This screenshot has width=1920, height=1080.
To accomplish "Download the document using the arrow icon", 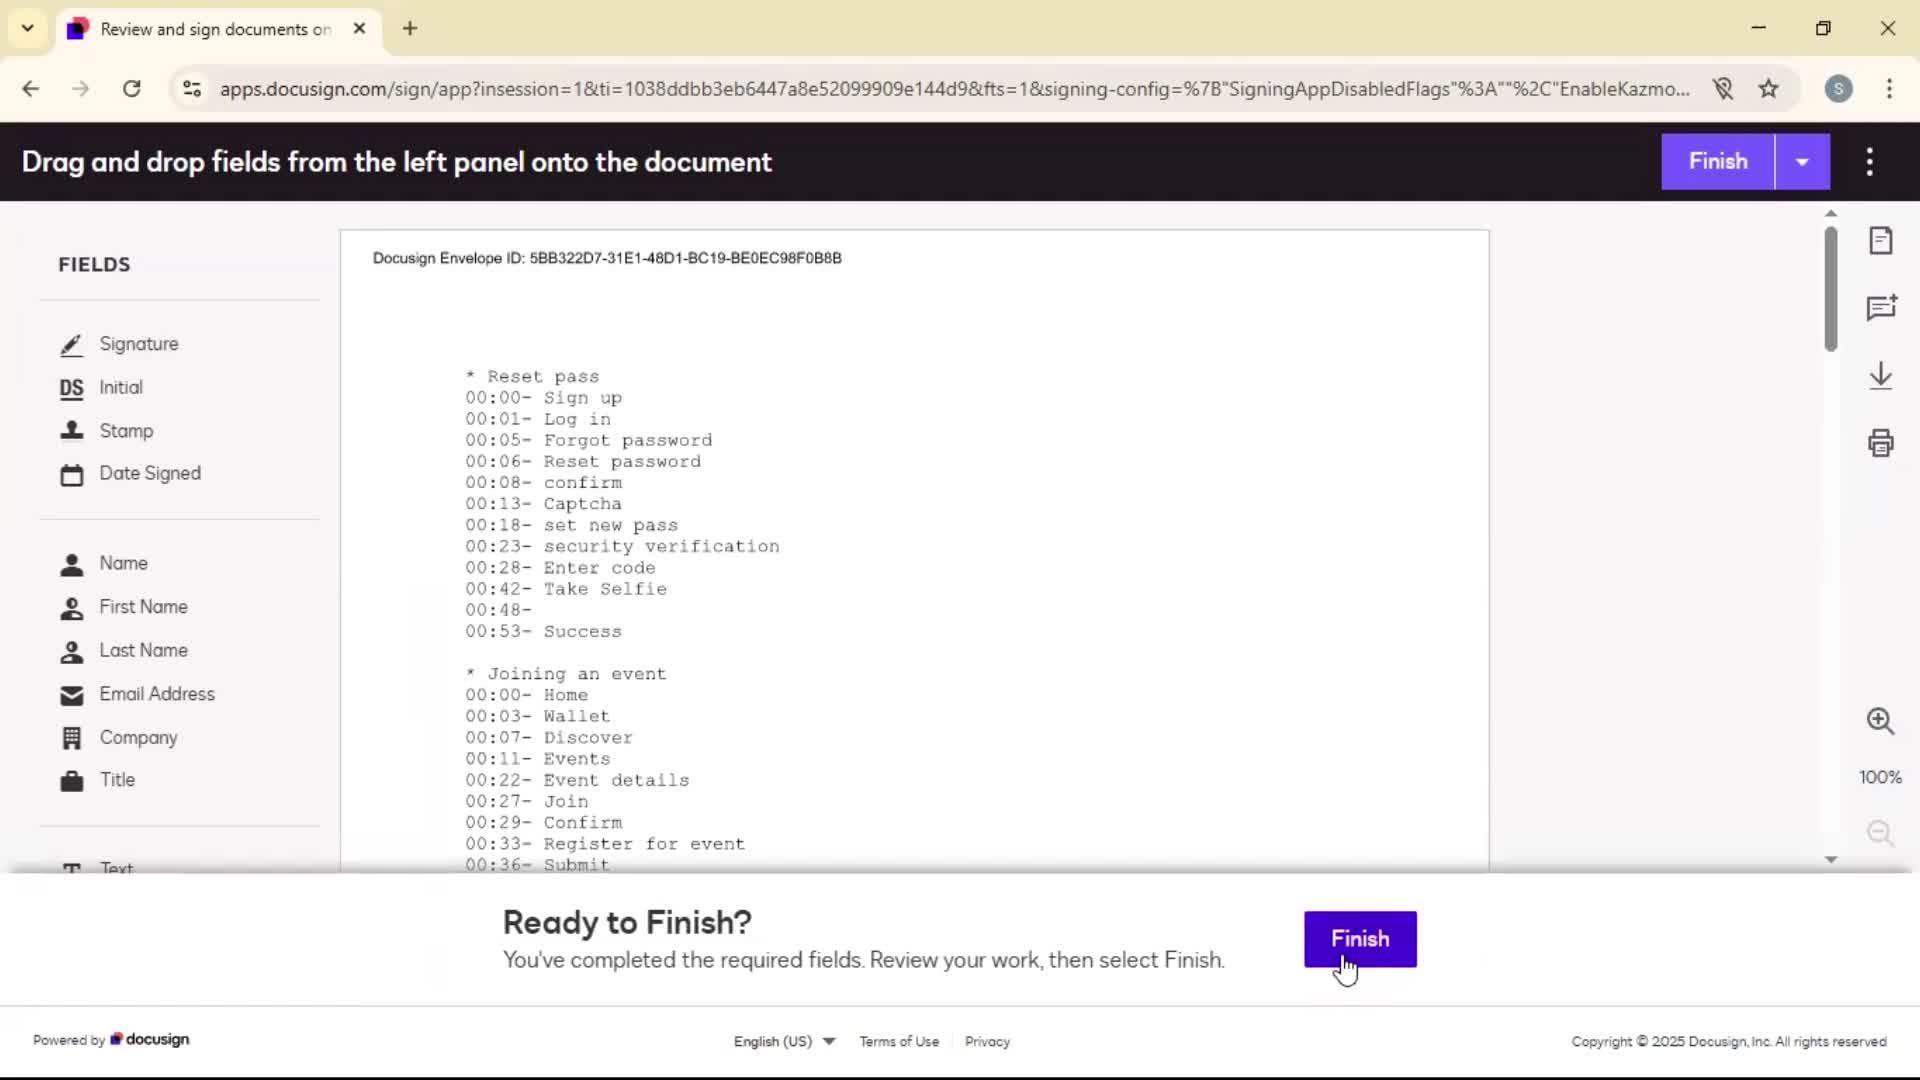I will coord(1881,376).
